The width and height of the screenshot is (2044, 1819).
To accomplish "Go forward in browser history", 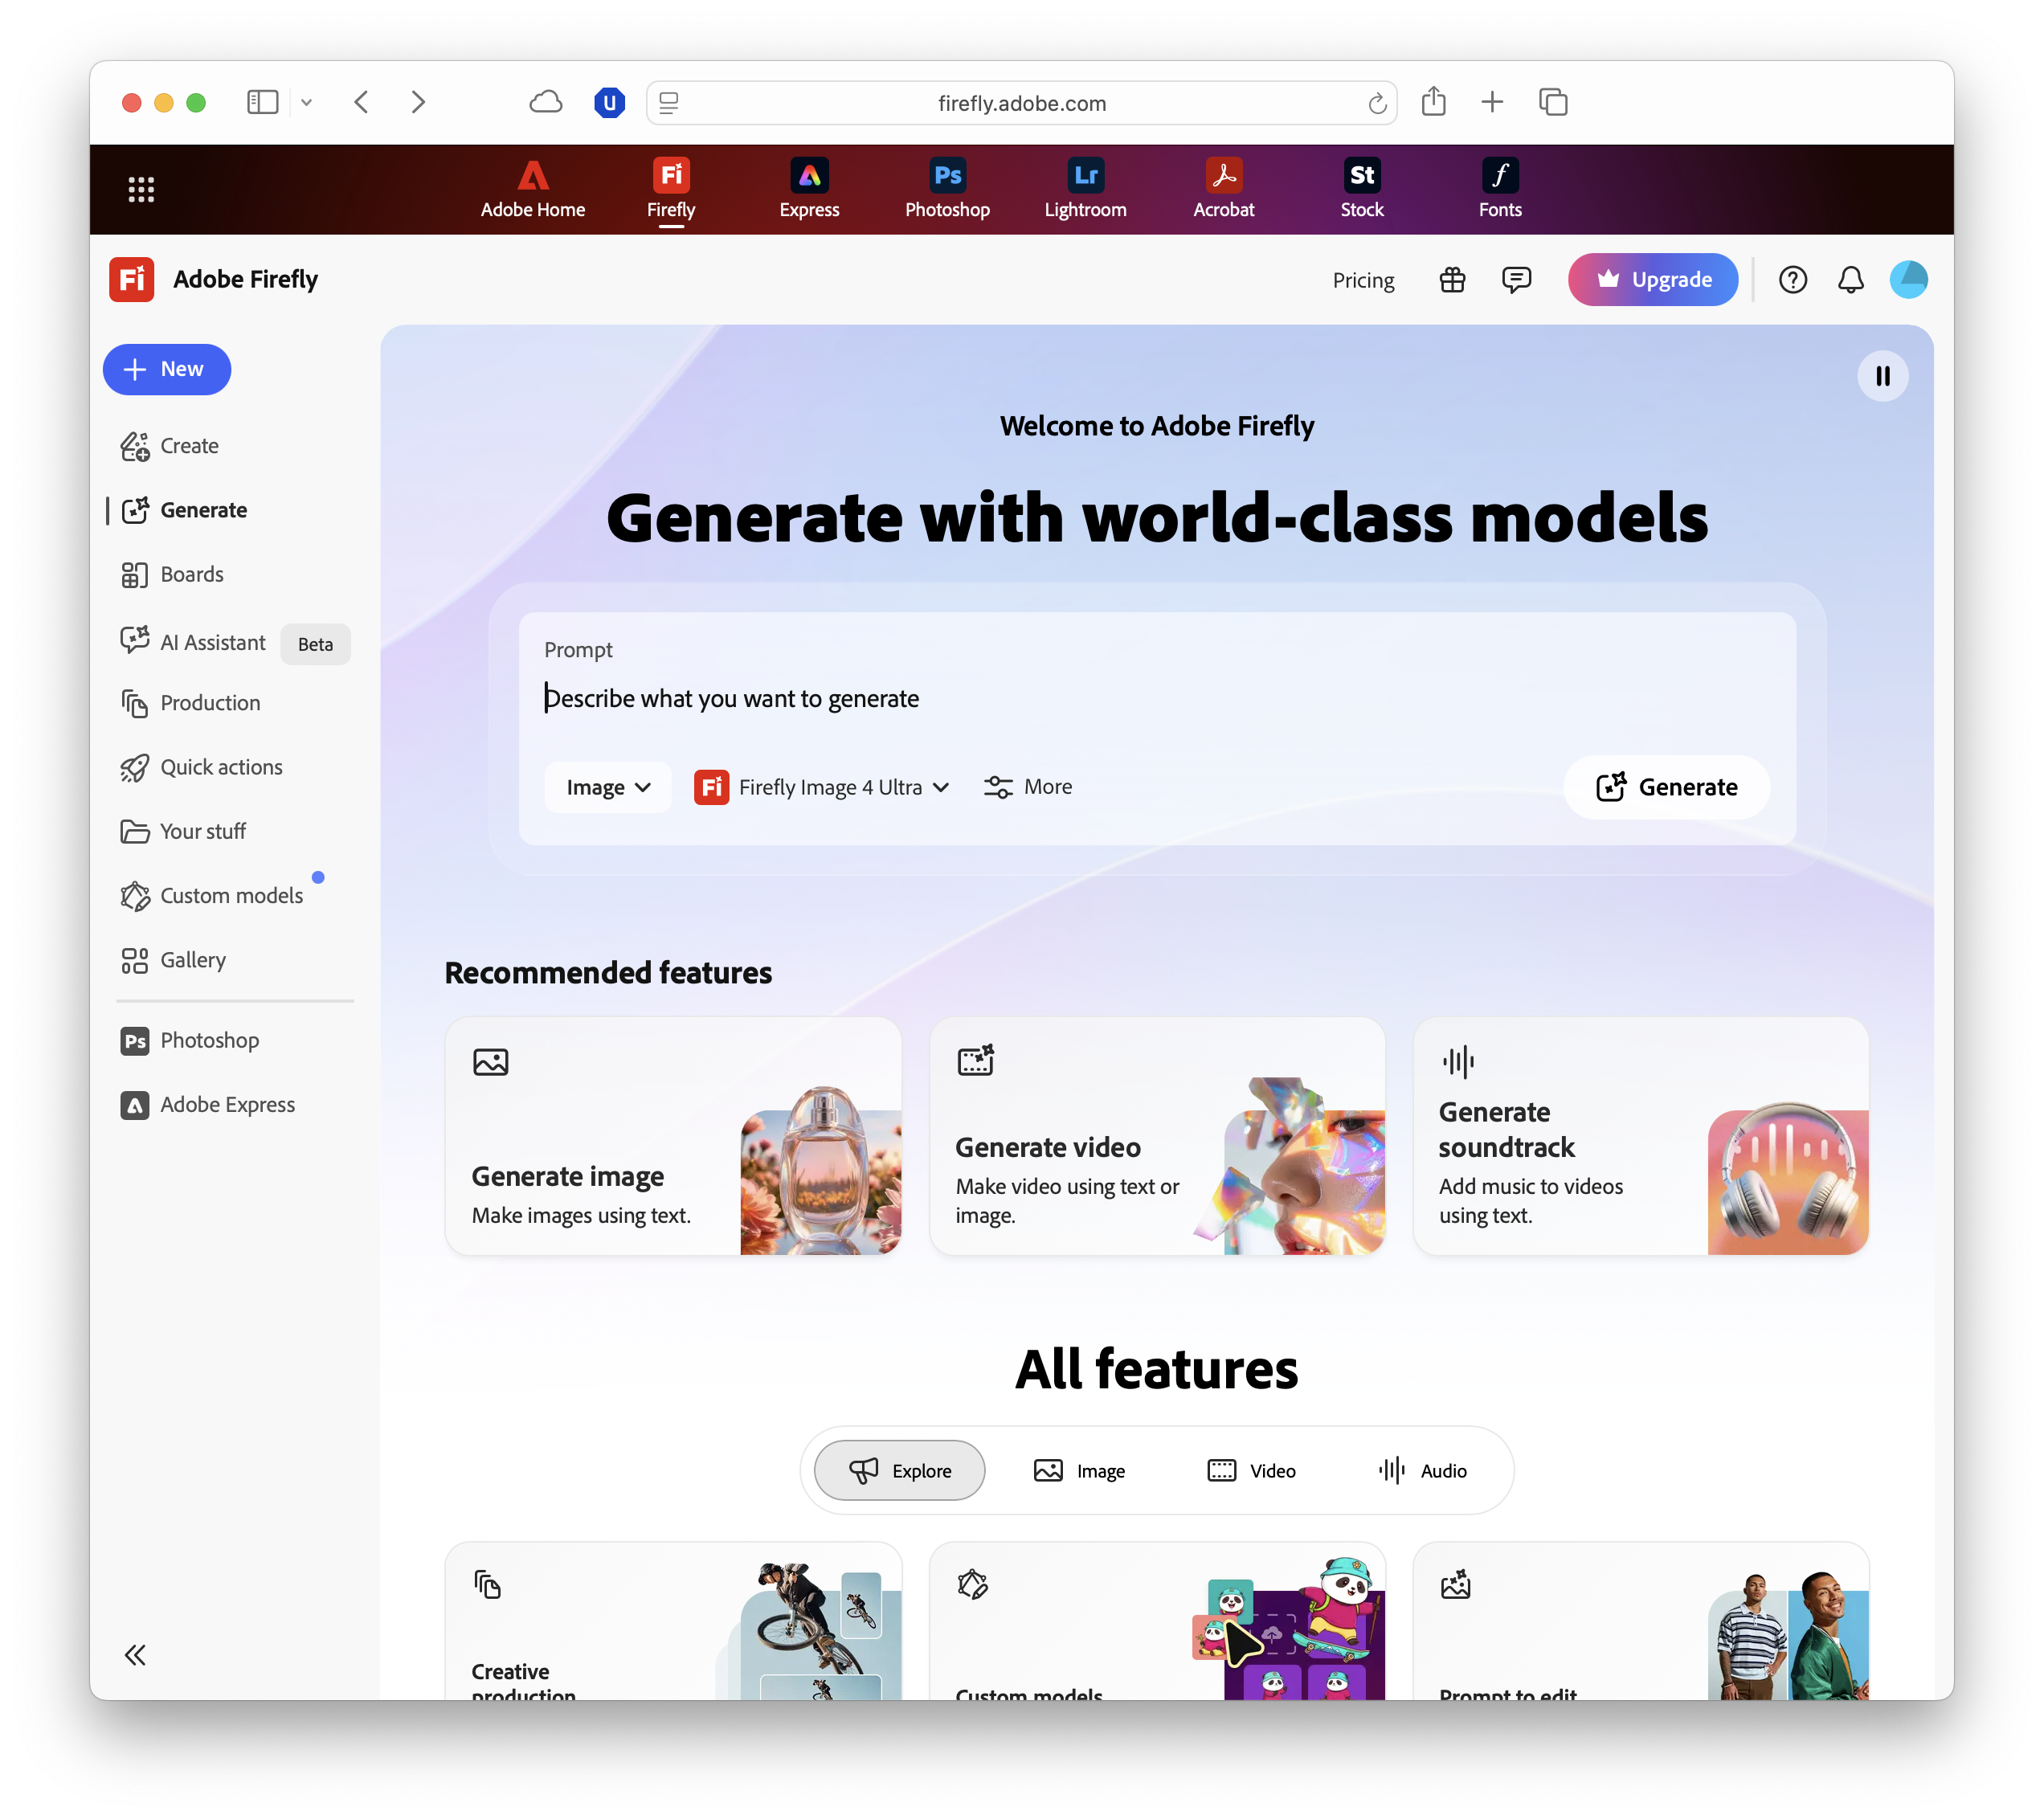I will point(418,102).
